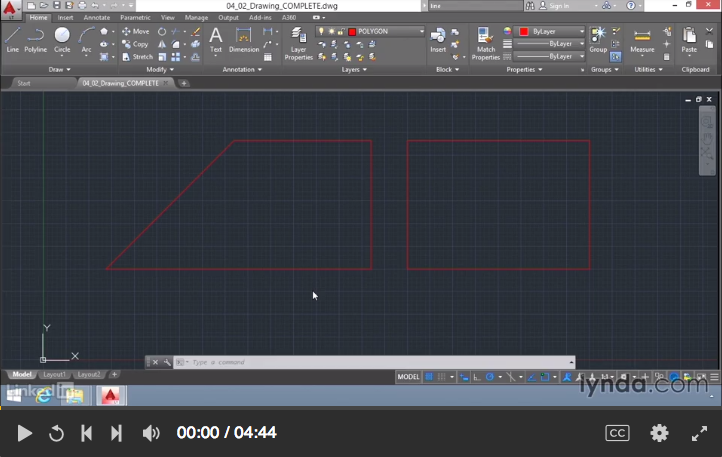
Task: Switch to the Annotate ribbon tab
Action: pyautogui.click(x=97, y=17)
